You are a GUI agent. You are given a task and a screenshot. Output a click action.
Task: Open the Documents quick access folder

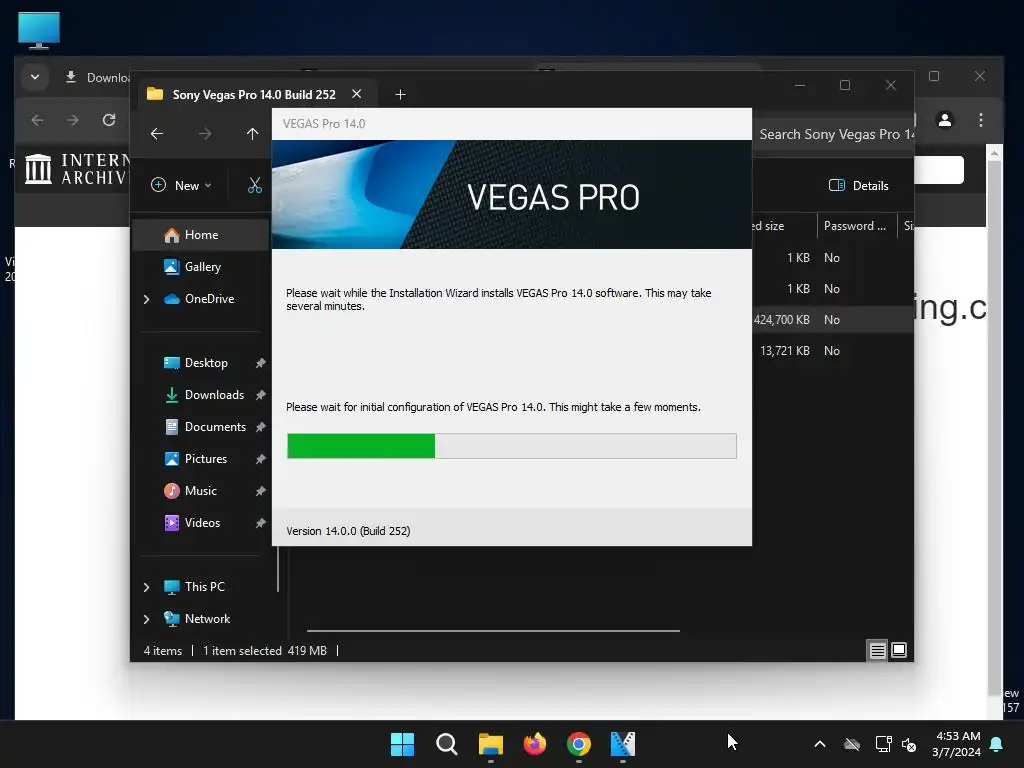(215, 427)
